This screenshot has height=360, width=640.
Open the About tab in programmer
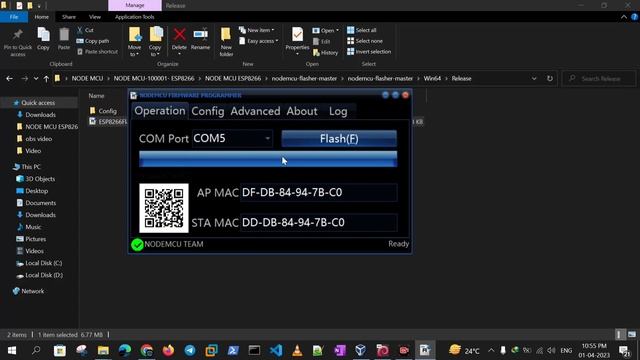click(x=302, y=111)
